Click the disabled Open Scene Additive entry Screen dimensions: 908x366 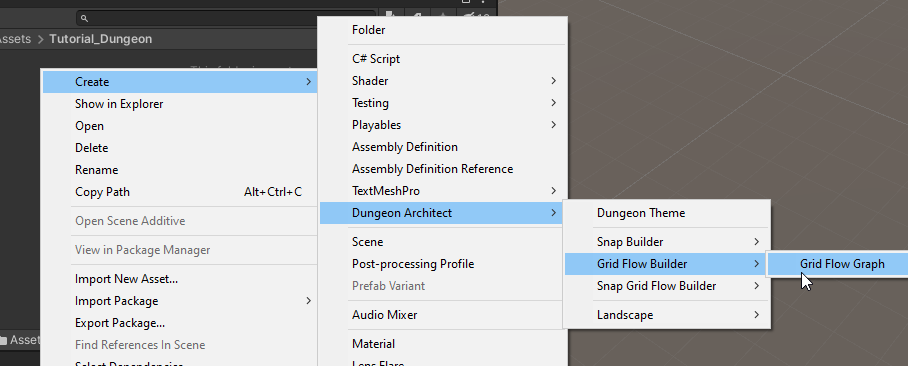pyautogui.click(x=180, y=221)
